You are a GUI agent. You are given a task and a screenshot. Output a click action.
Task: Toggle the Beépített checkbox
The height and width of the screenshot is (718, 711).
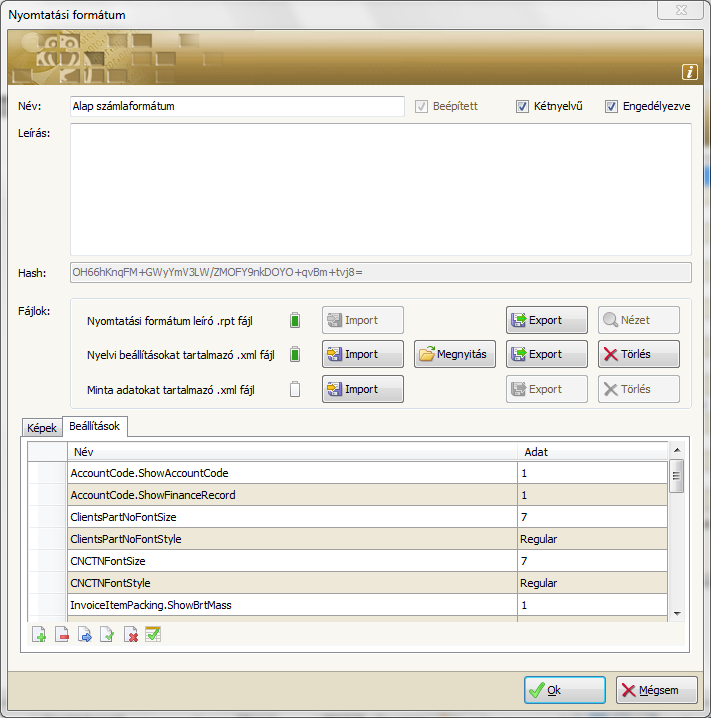point(421,106)
